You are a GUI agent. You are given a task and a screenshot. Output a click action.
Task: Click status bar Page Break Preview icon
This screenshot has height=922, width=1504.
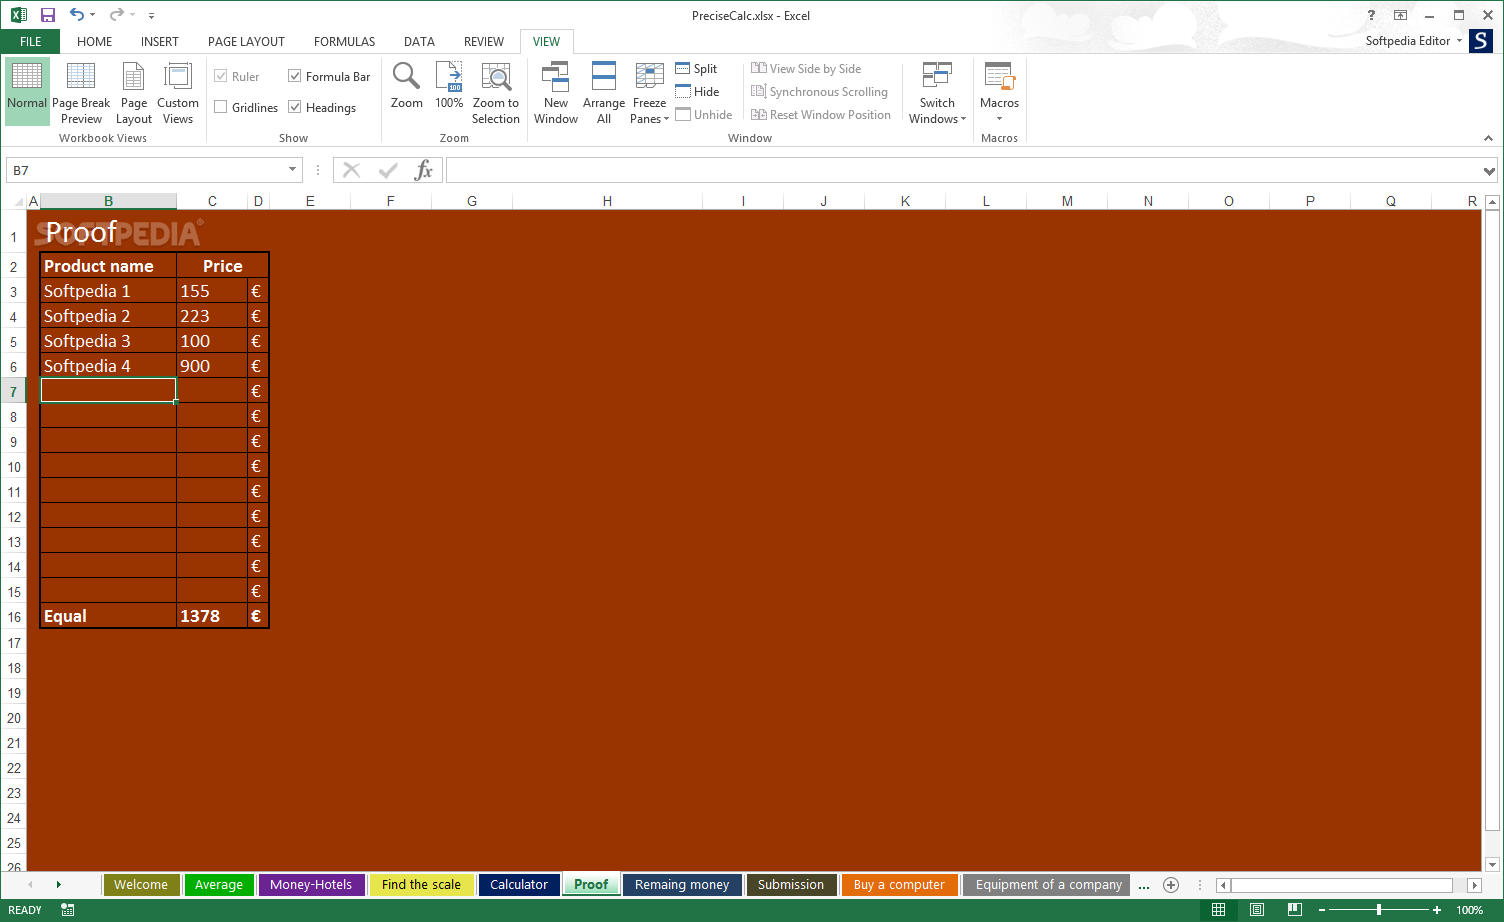[x=1294, y=910]
